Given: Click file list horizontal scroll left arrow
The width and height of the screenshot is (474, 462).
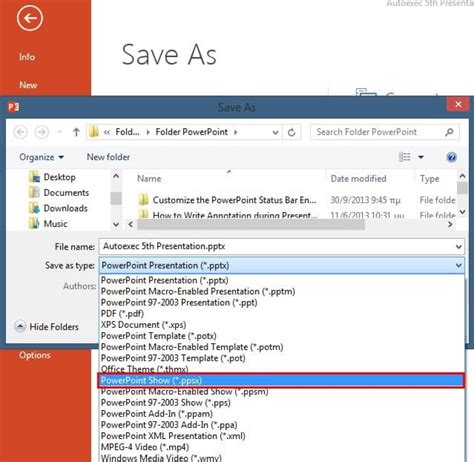Looking at the screenshot, I should coord(131,224).
